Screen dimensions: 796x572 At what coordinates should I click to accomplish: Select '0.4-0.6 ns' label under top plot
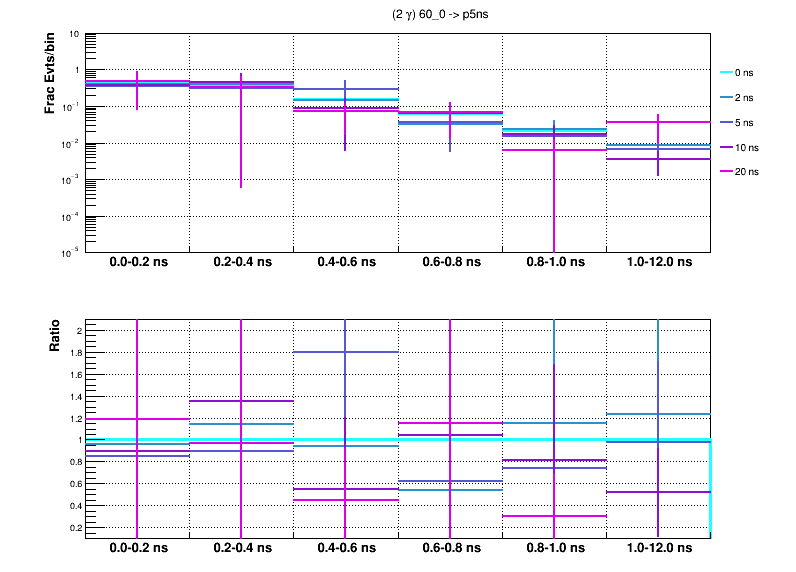point(345,263)
